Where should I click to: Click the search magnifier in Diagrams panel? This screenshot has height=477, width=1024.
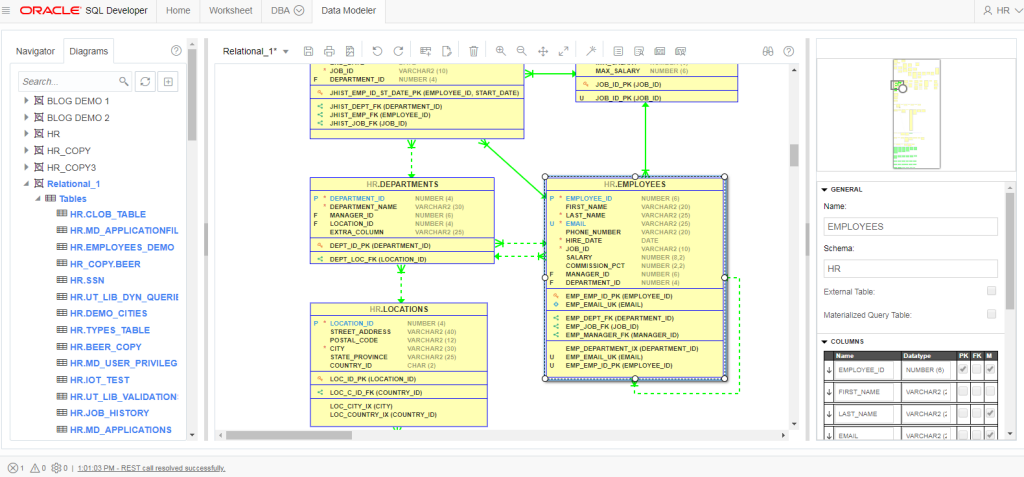(x=123, y=82)
